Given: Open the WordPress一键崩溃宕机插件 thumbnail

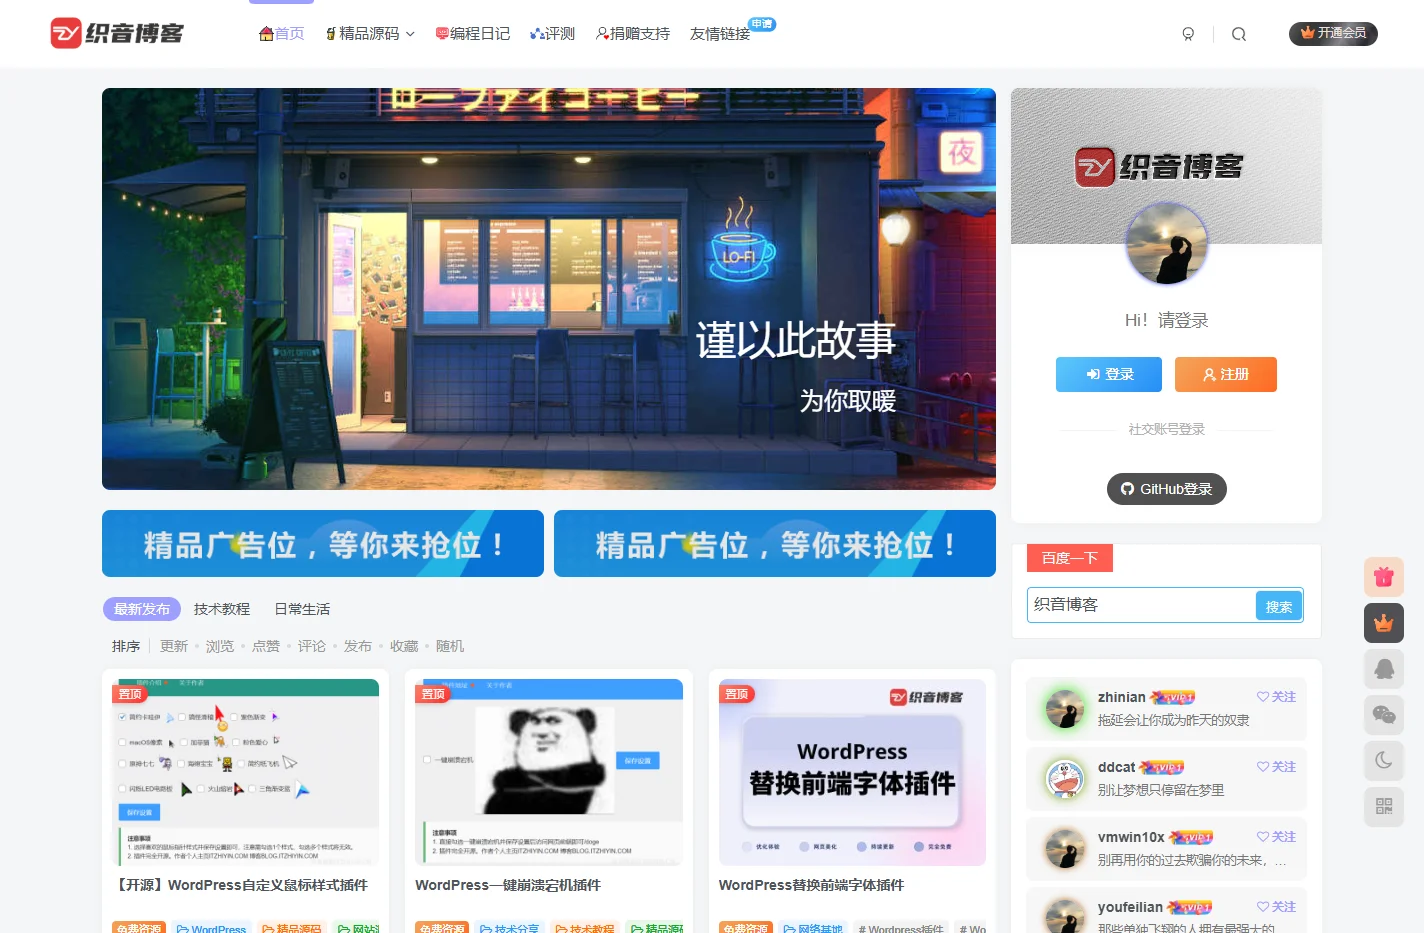Looking at the screenshot, I should point(549,772).
